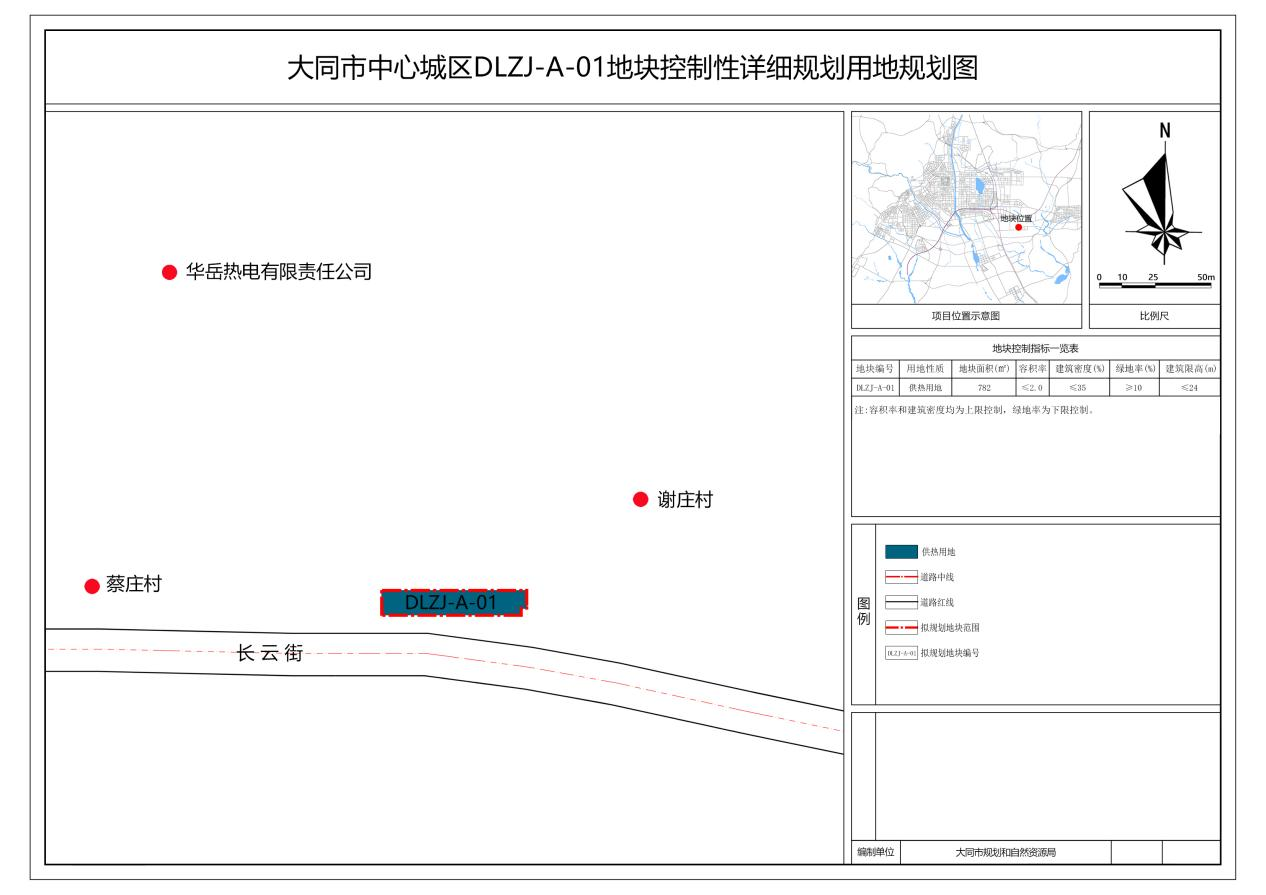Screen dimensions: 1266x895
Task: Click the 拟规划地块范围 legend symbol
Action: pyautogui.click(x=901, y=628)
